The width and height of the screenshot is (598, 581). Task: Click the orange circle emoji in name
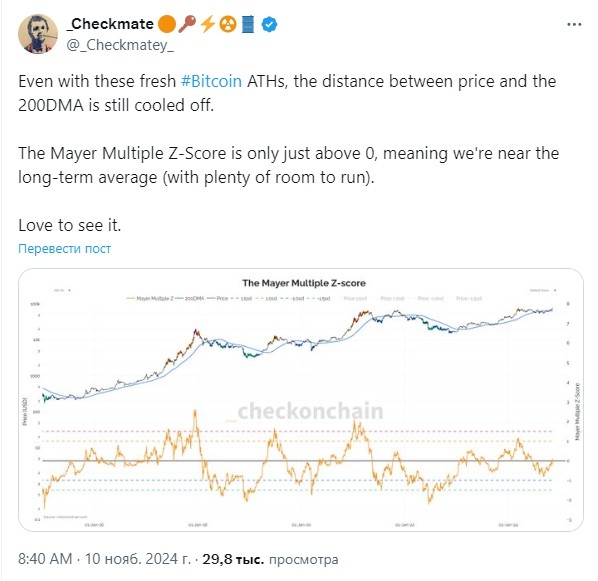click(166, 24)
